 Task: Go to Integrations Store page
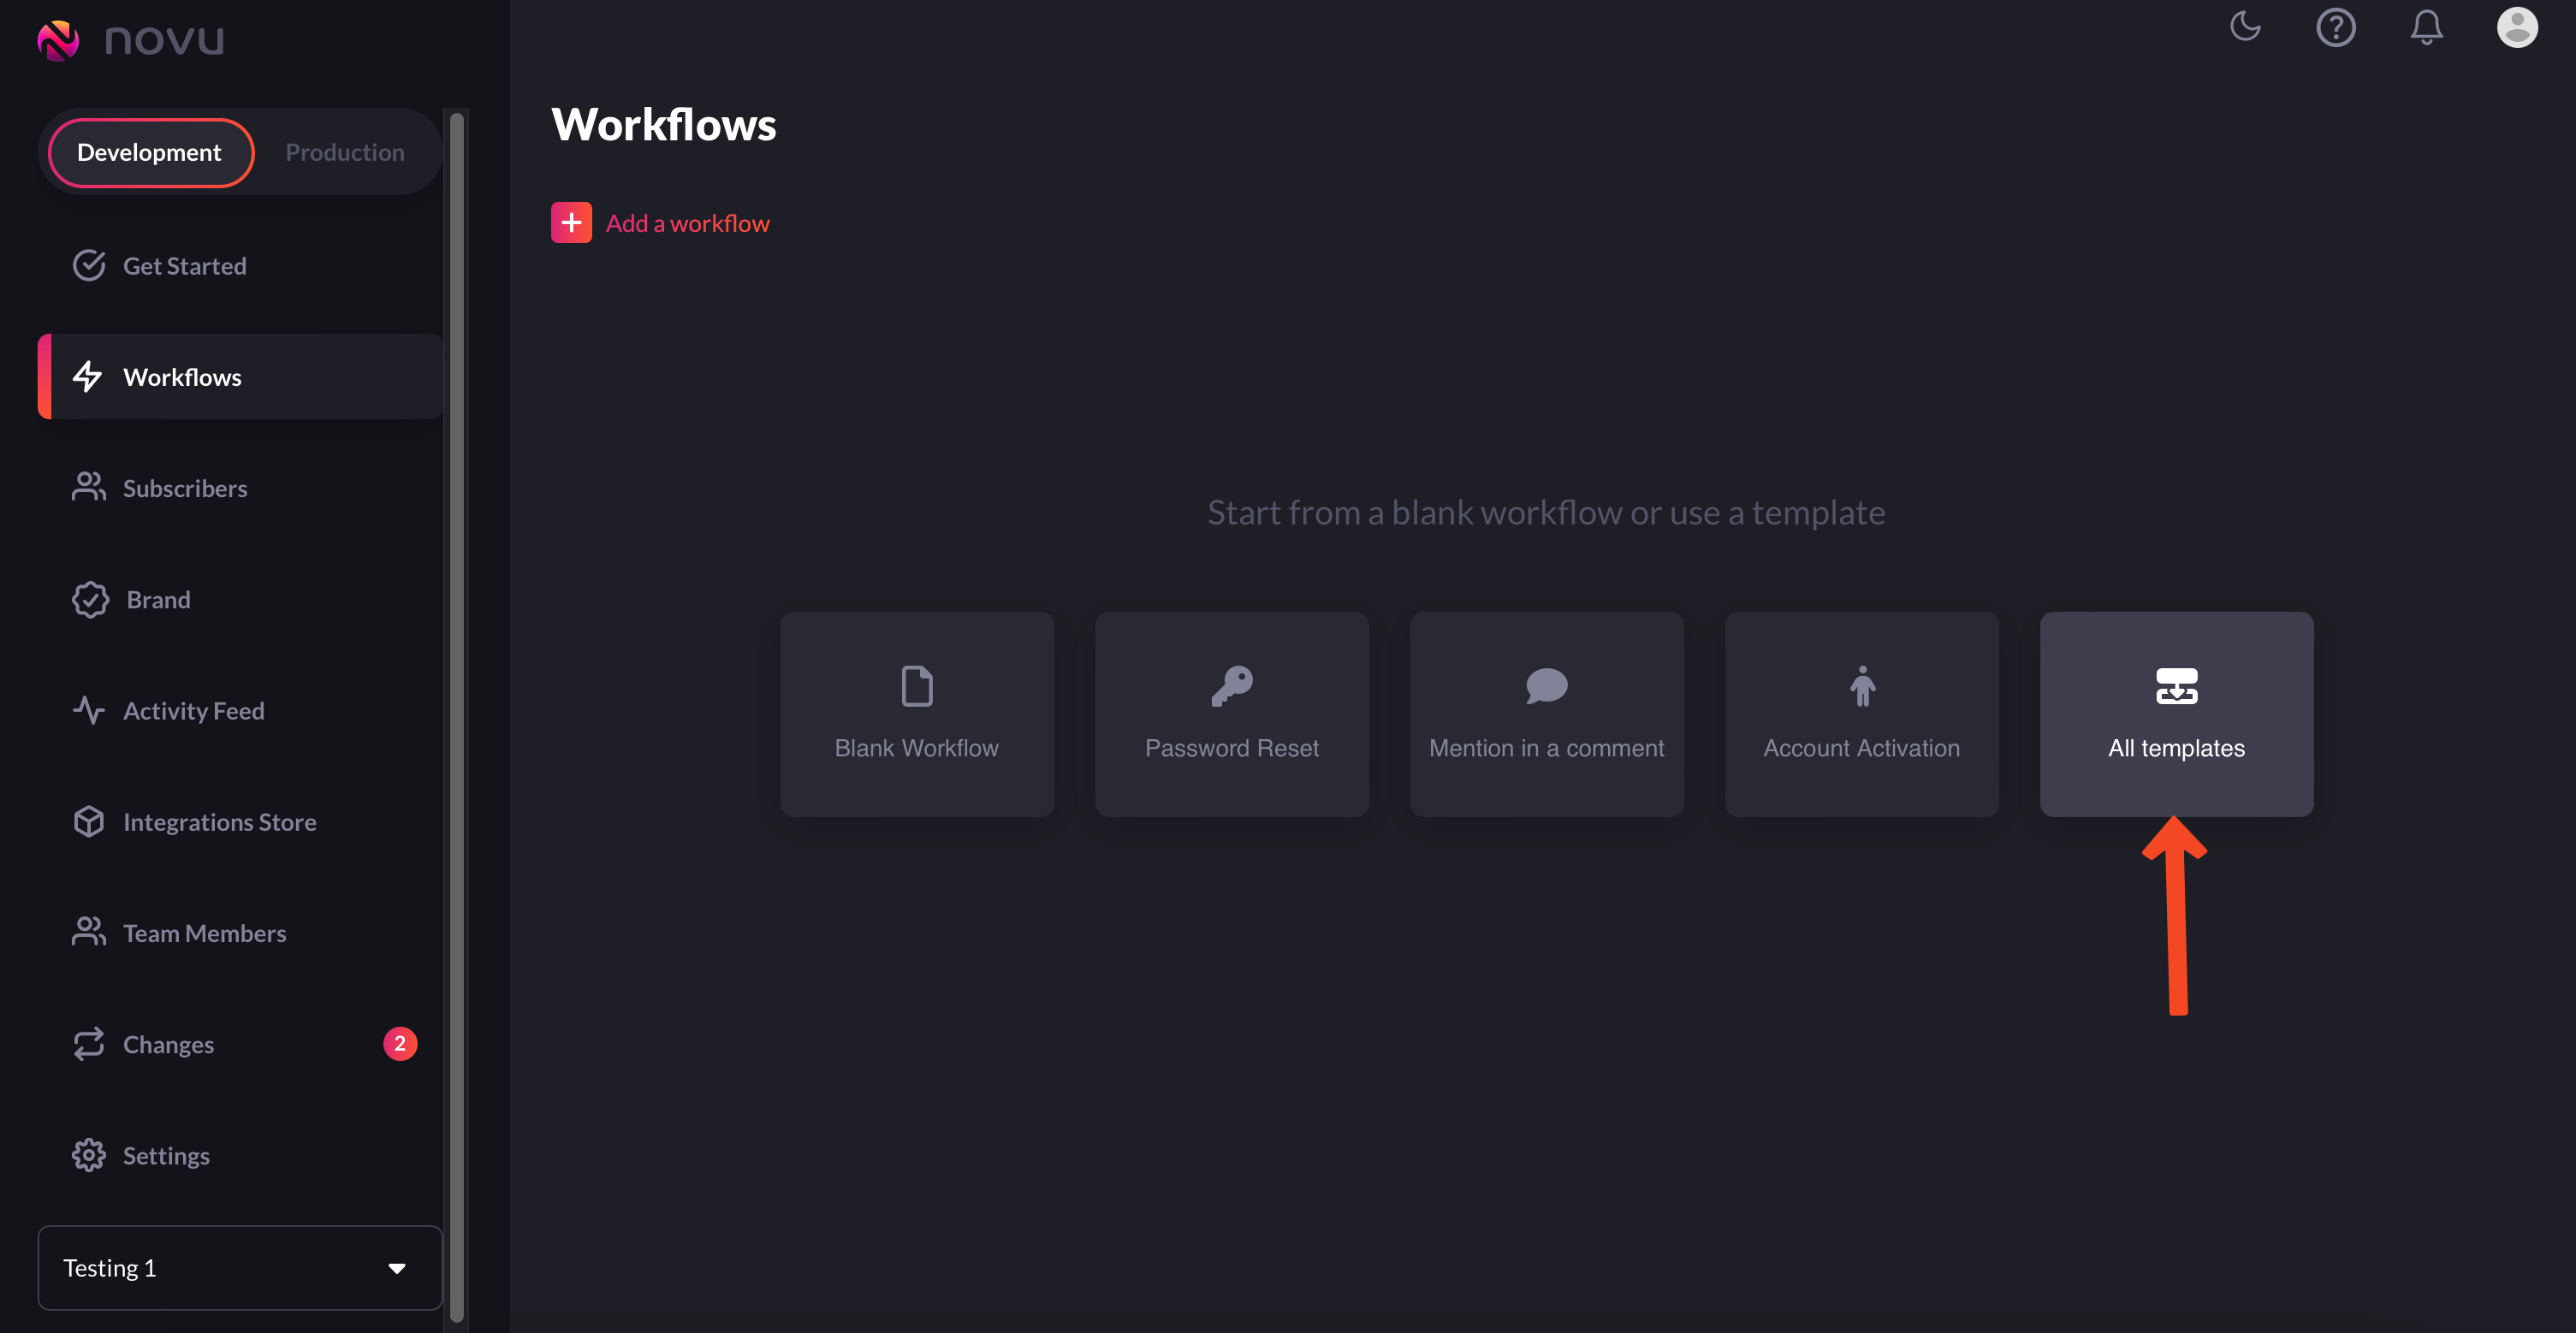click(219, 822)
